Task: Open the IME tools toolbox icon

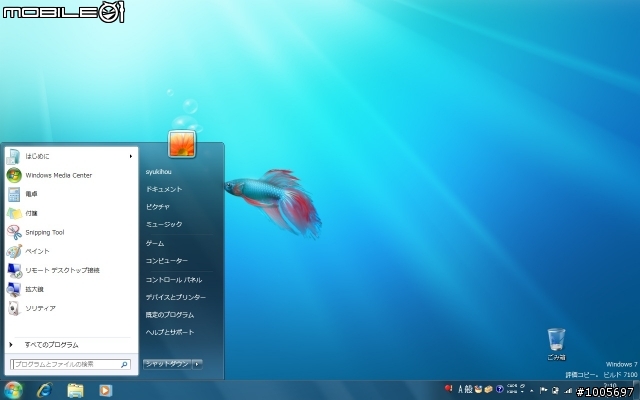Action: 489,389
